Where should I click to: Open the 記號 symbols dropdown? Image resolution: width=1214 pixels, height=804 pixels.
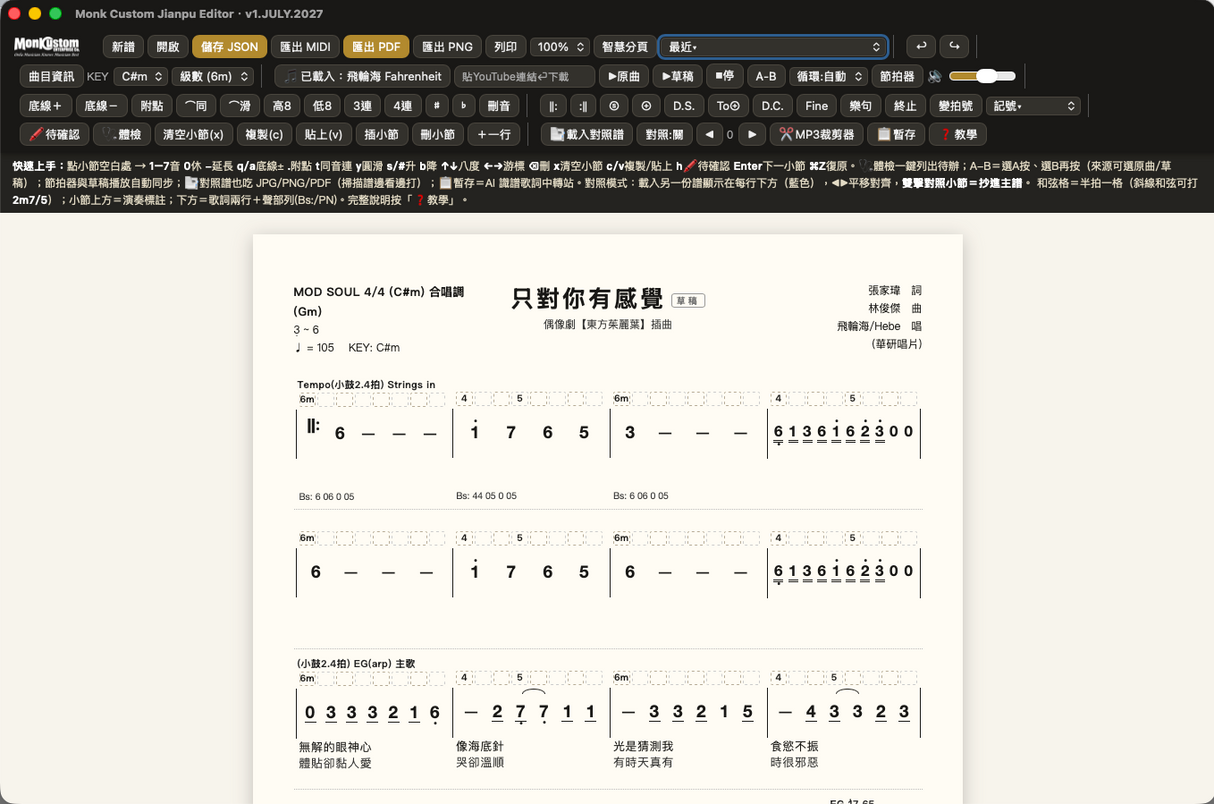1033,105
